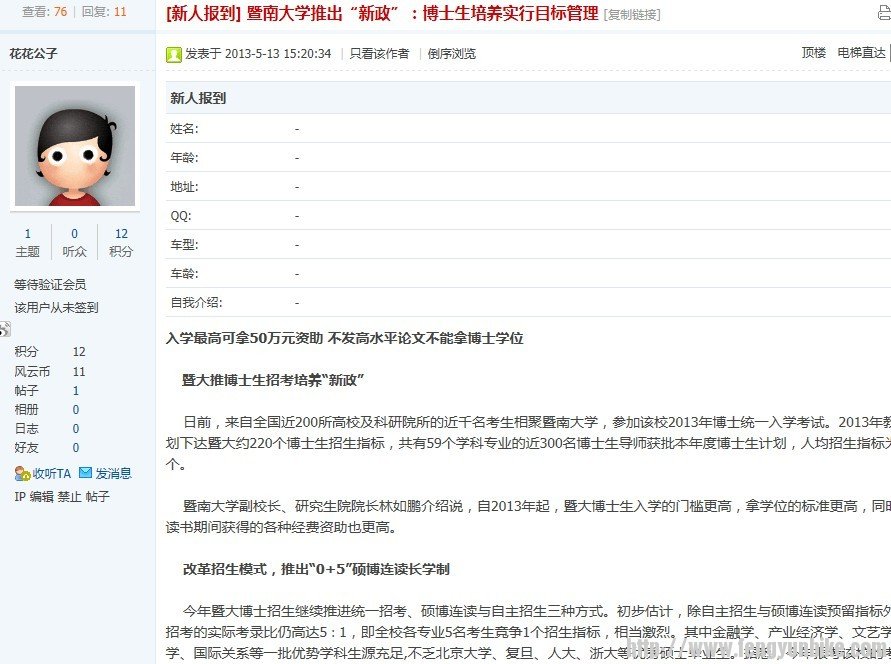Viewport: 891px width, 664px height.
Task: Click 禁止 to ban the user
Action: tap(70, 498)
